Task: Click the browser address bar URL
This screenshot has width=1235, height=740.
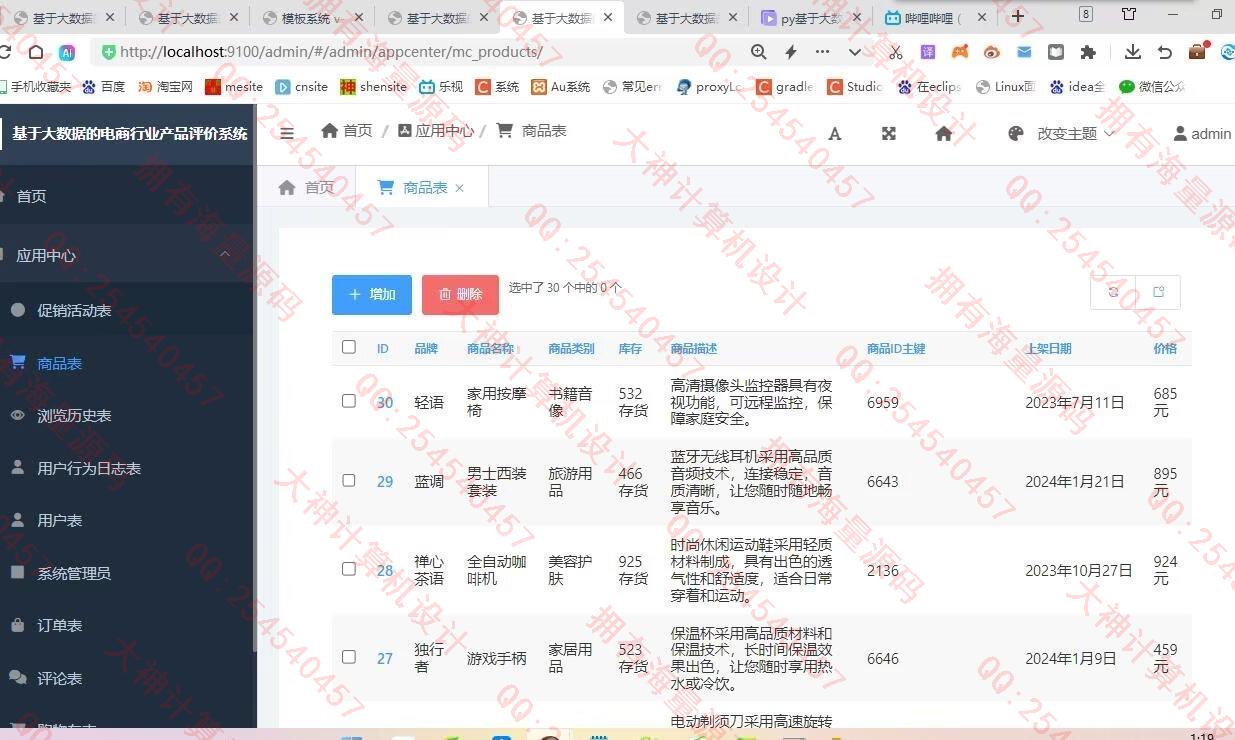Action: (x=331, y=52)
